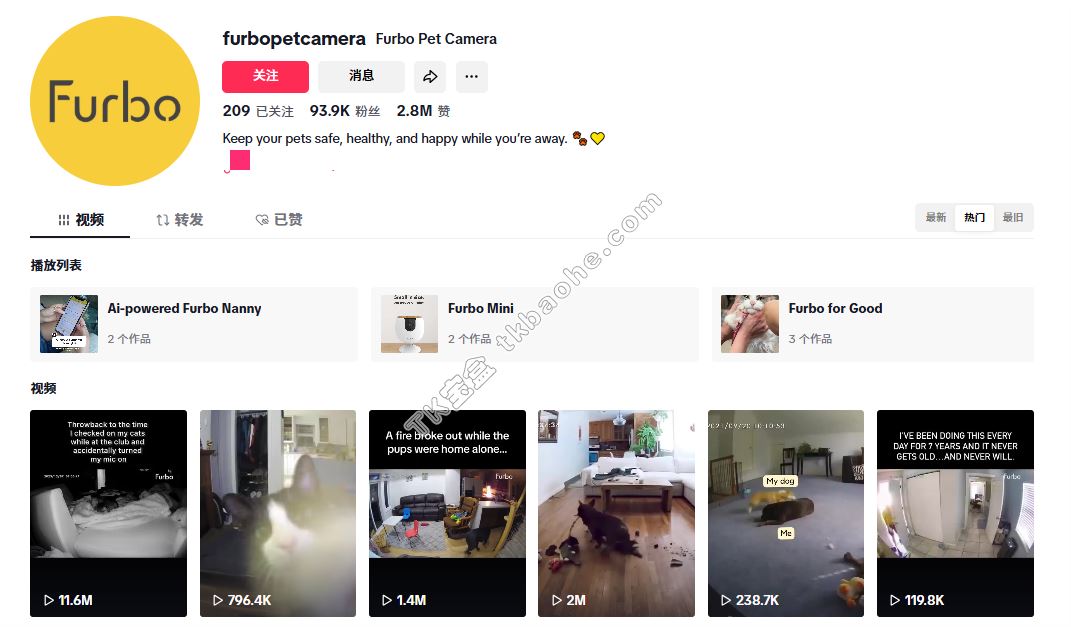The height and width of the screenshot is (627, 1071).
Task: Open the three-dots more options menu
Action: point(471,76)
